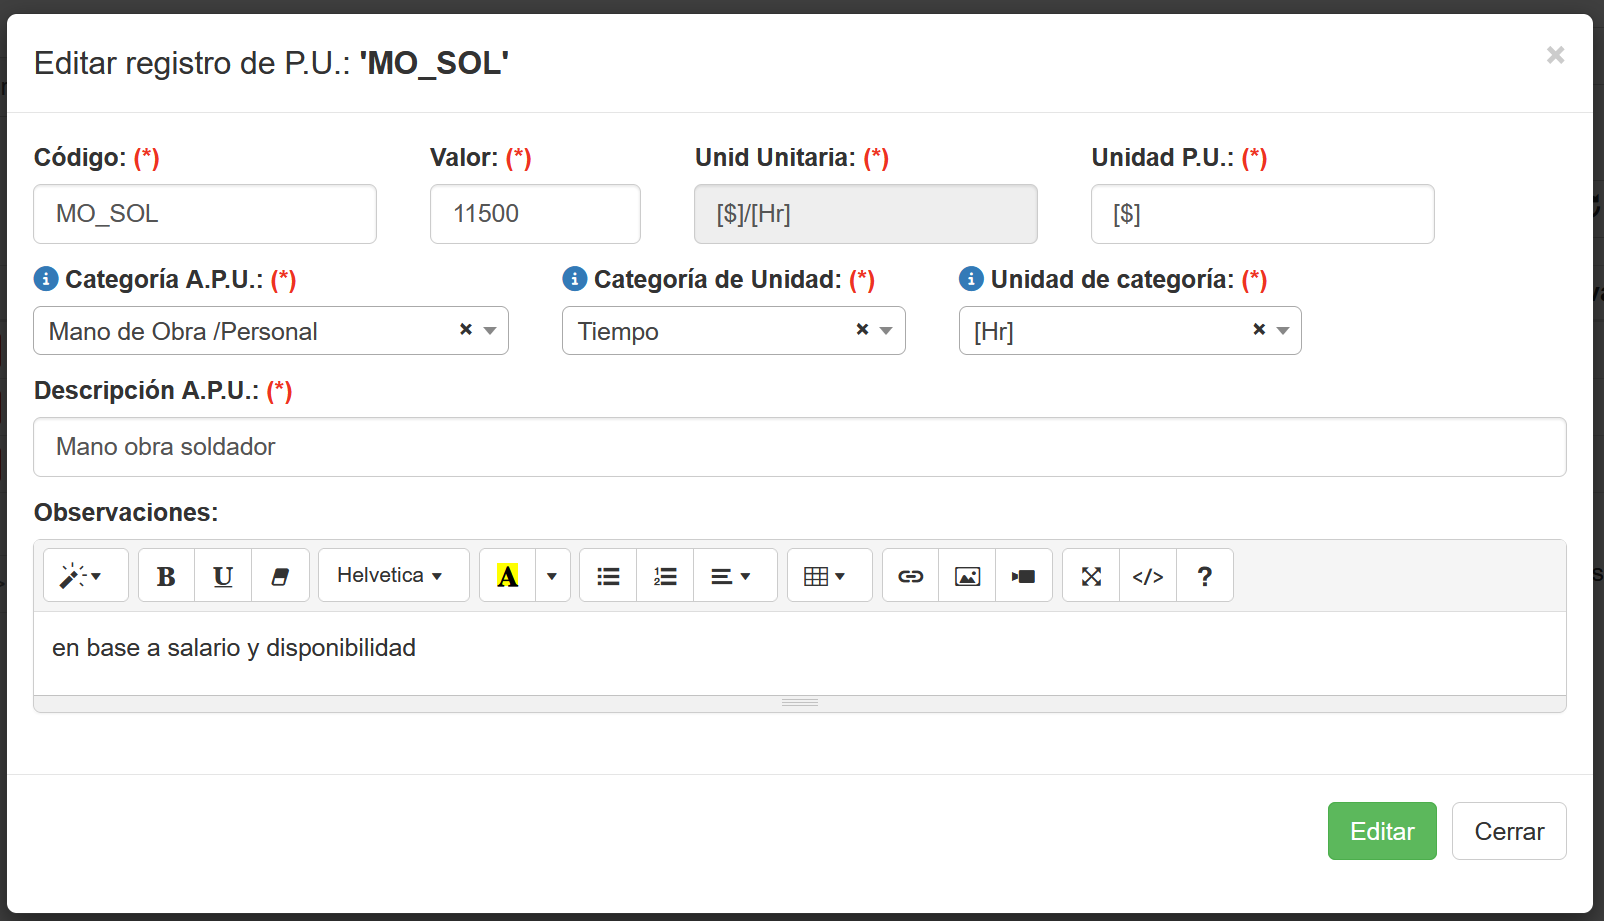Click the Valor input field

(535, 214)
